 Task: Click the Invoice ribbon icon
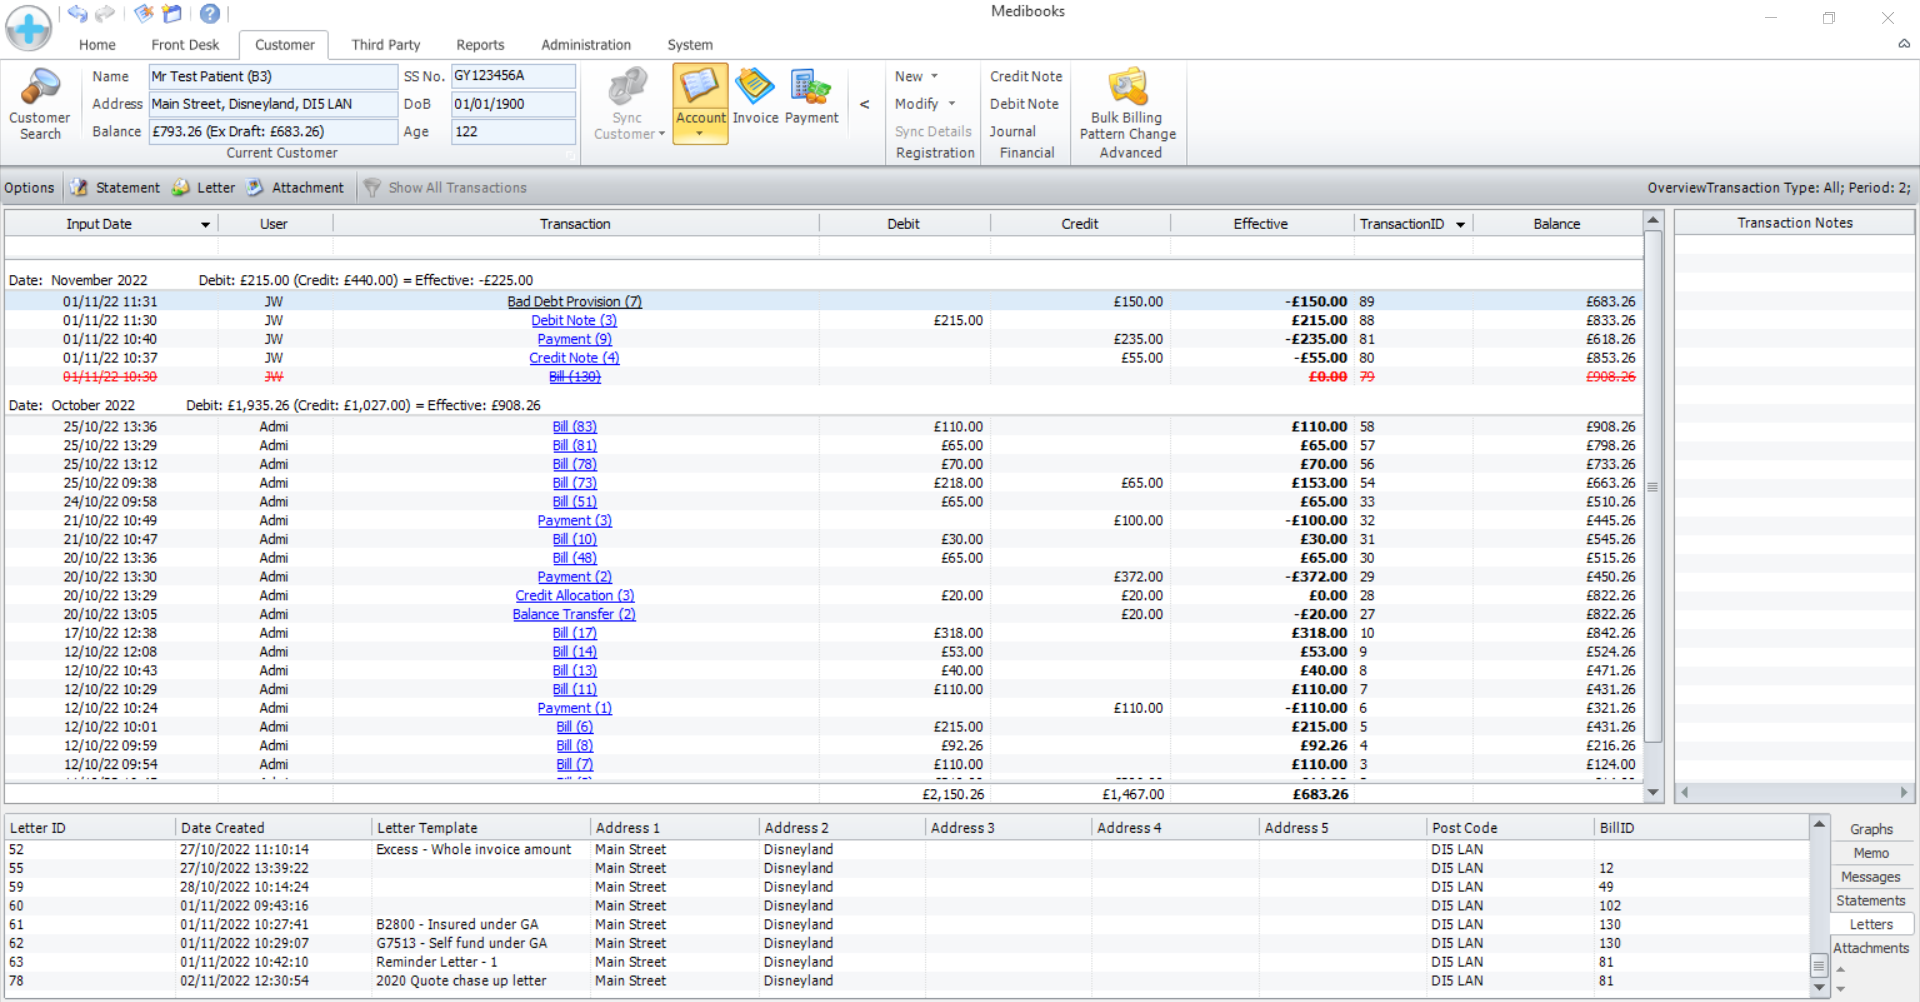[x=755, y=97]
